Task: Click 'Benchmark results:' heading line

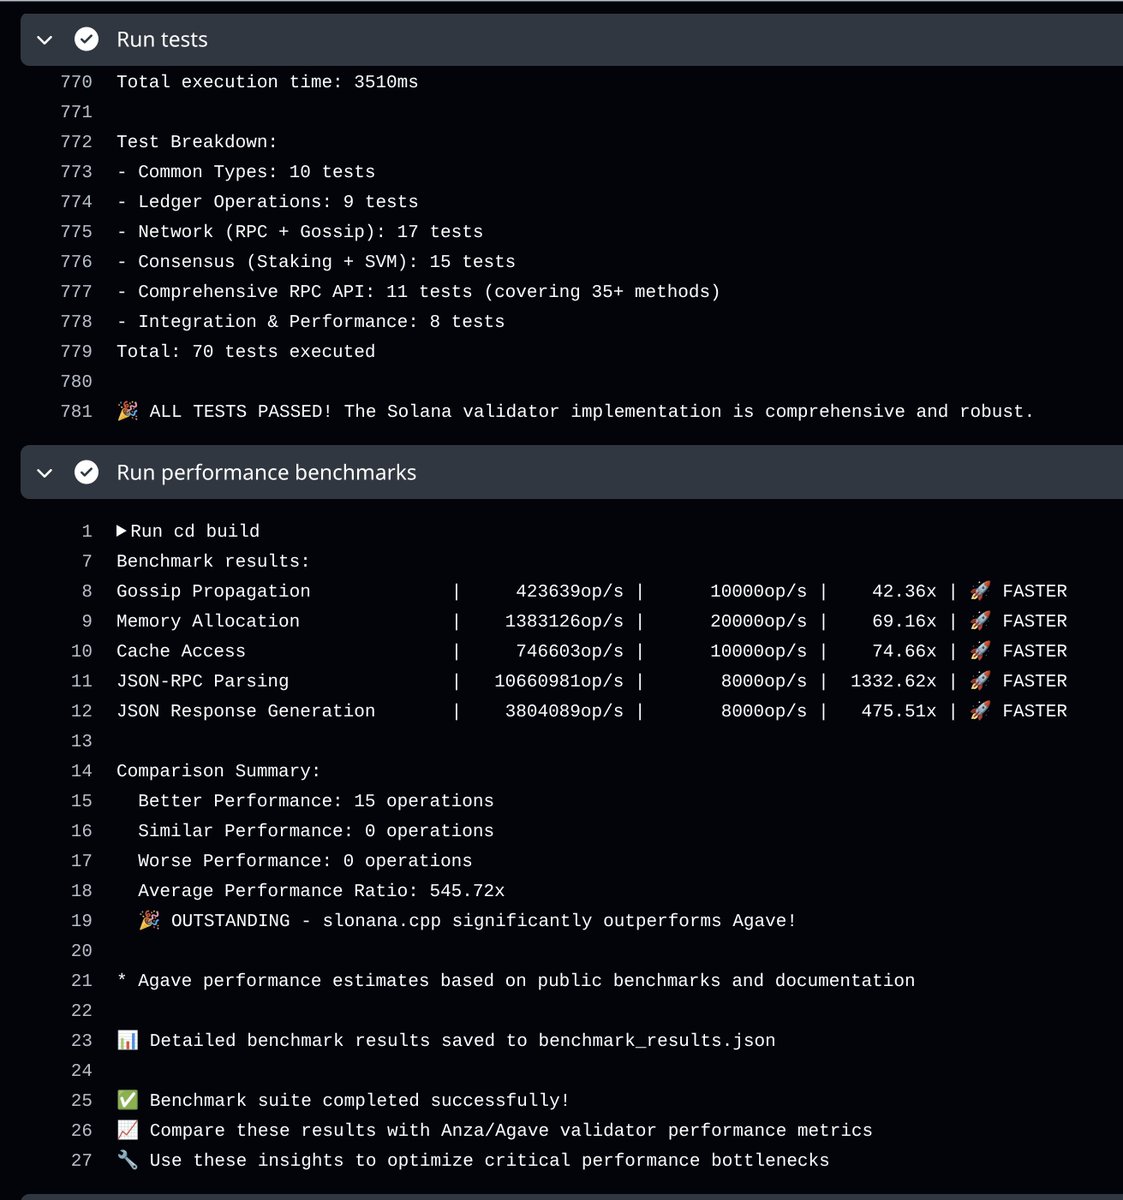Action: [213, 561]
